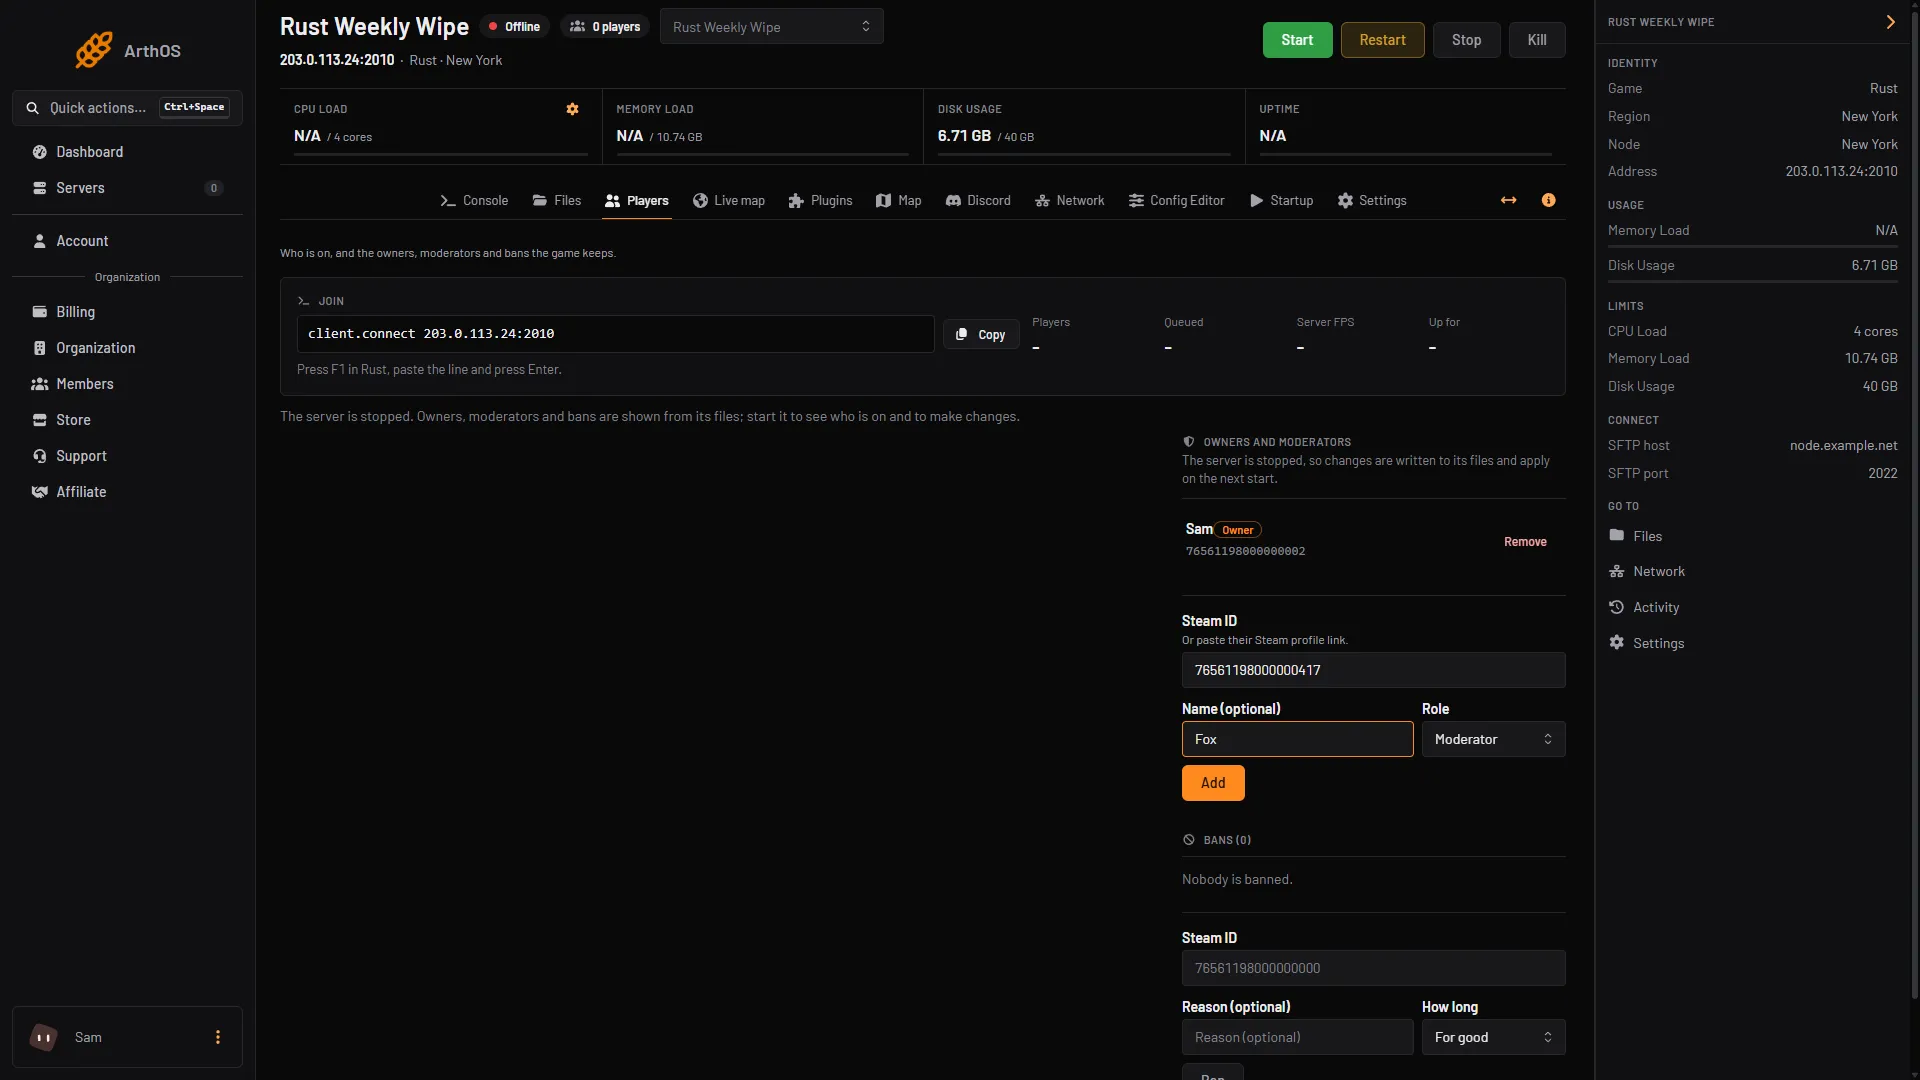Open Activity from the Go To panel
The image size is (1920, 1080).
(x=1643, y=607)
